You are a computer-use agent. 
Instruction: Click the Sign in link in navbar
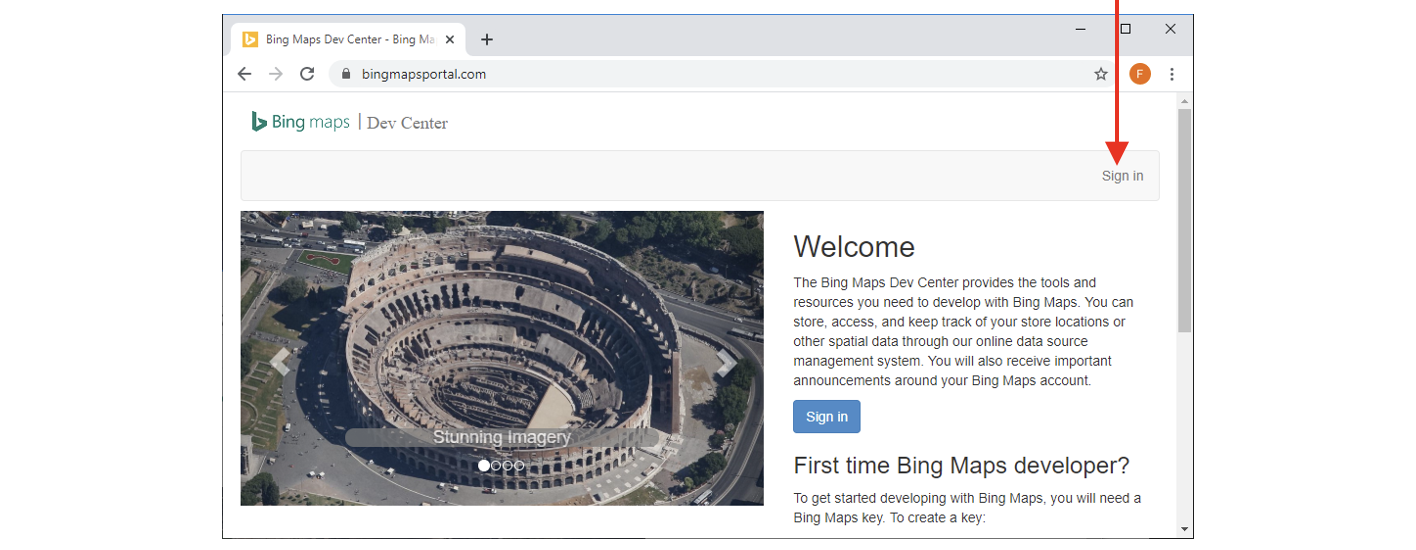point(1122,176)
